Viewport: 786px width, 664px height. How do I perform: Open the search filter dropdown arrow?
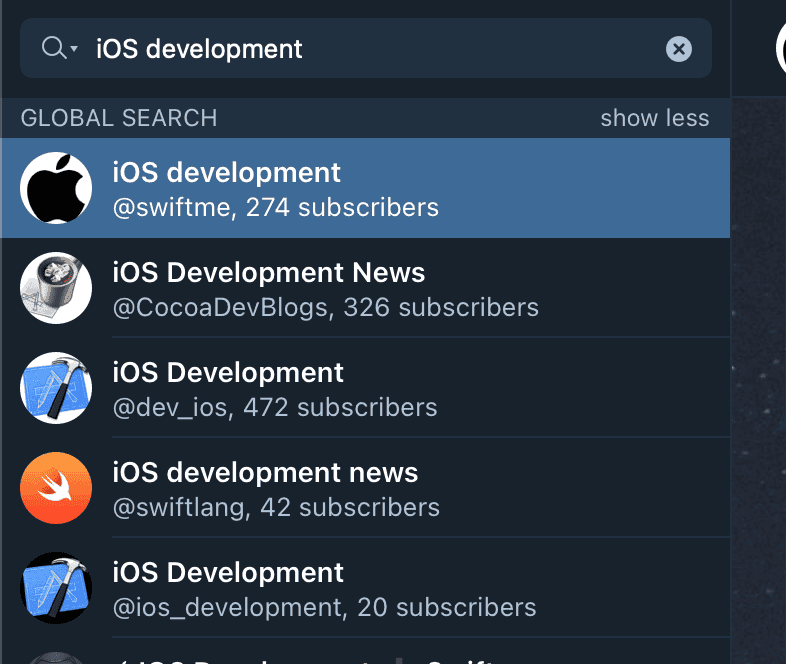73,49
